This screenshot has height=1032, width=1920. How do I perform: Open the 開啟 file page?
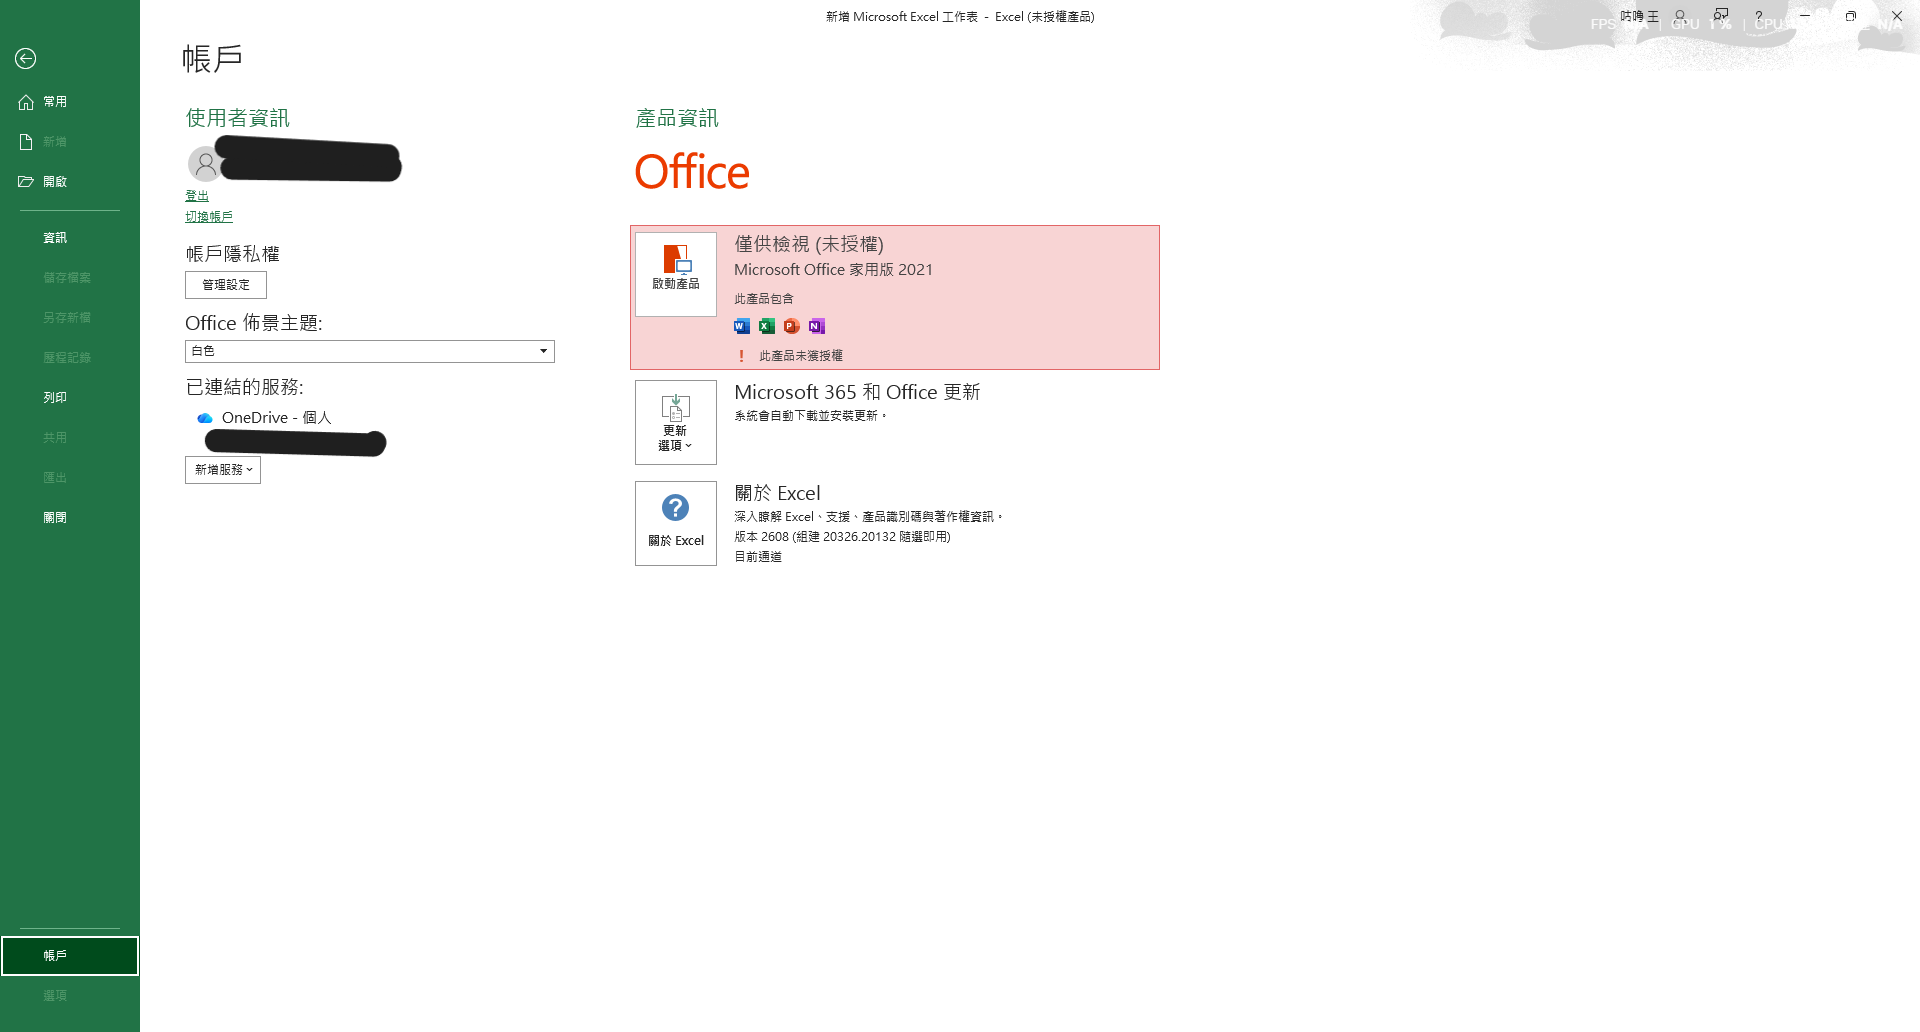[70, 182]
